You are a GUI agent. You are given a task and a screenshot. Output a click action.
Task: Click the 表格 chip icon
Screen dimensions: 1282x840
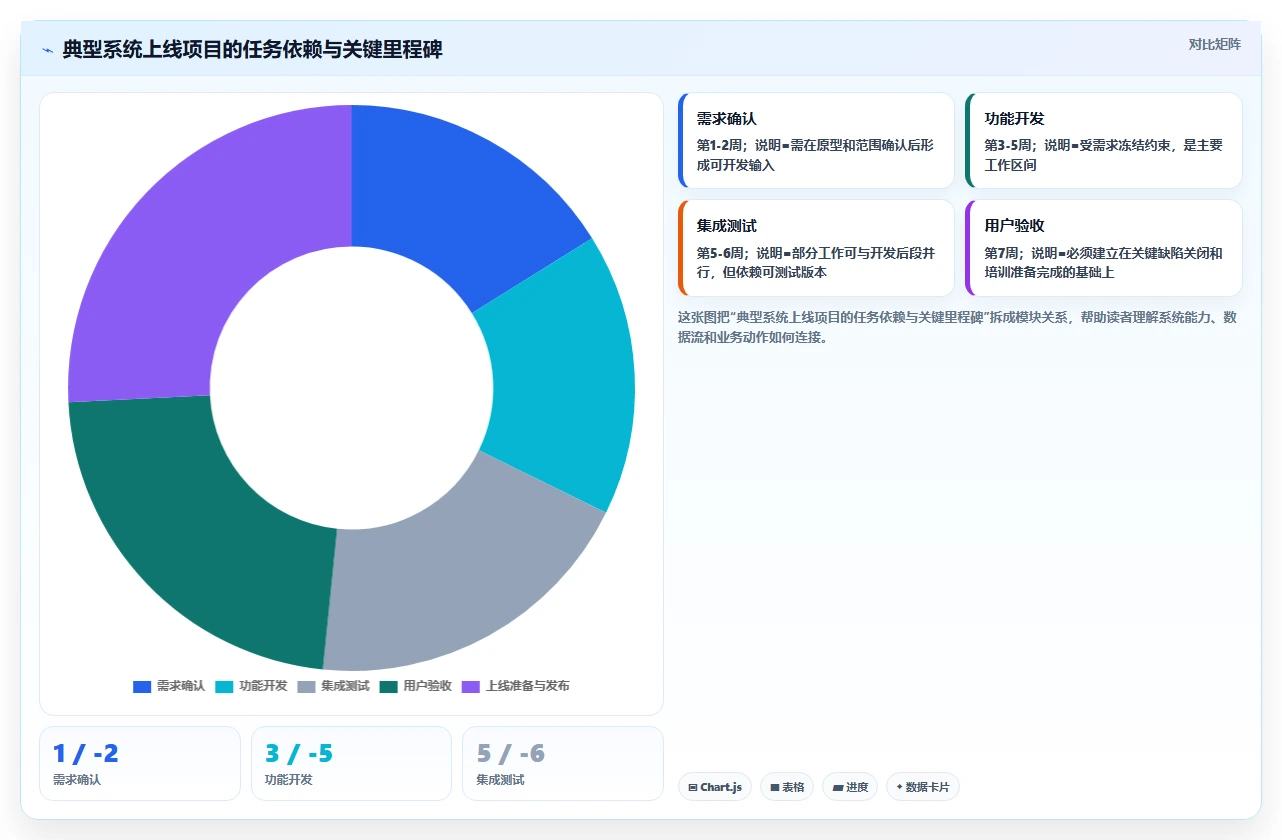pyautogui.click(x=775, y=788)
